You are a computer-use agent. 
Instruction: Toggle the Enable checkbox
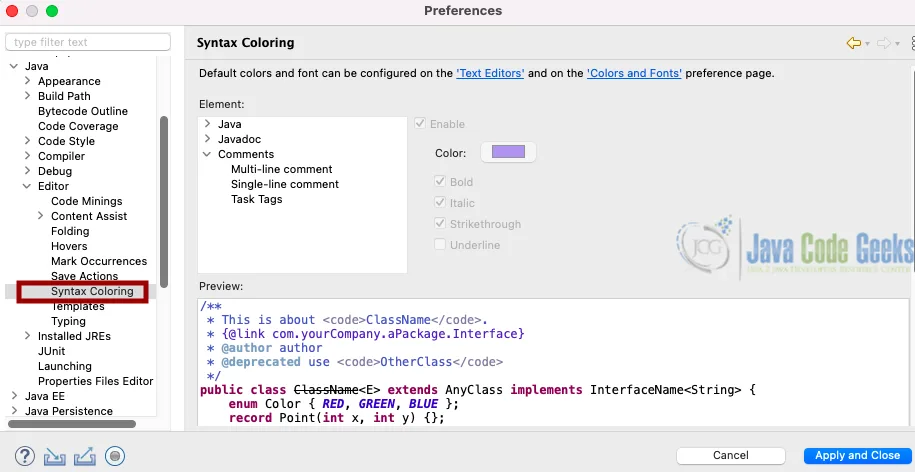tap(420, 124)
